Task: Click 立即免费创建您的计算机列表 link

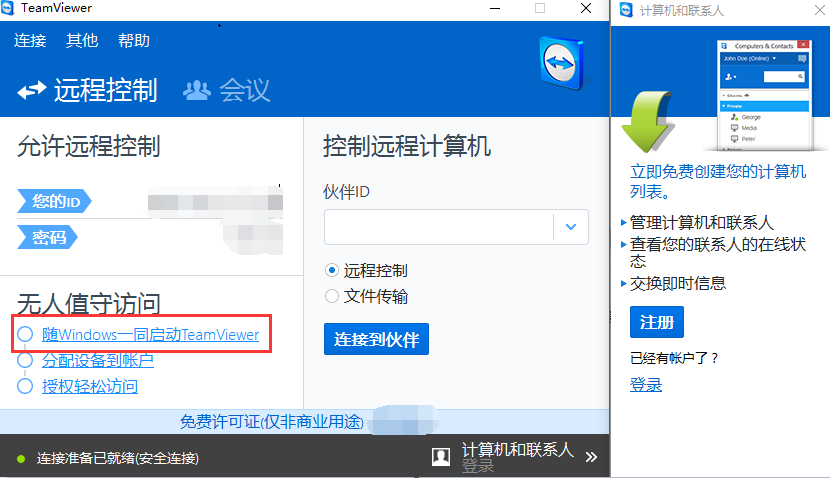Action: 718,181
